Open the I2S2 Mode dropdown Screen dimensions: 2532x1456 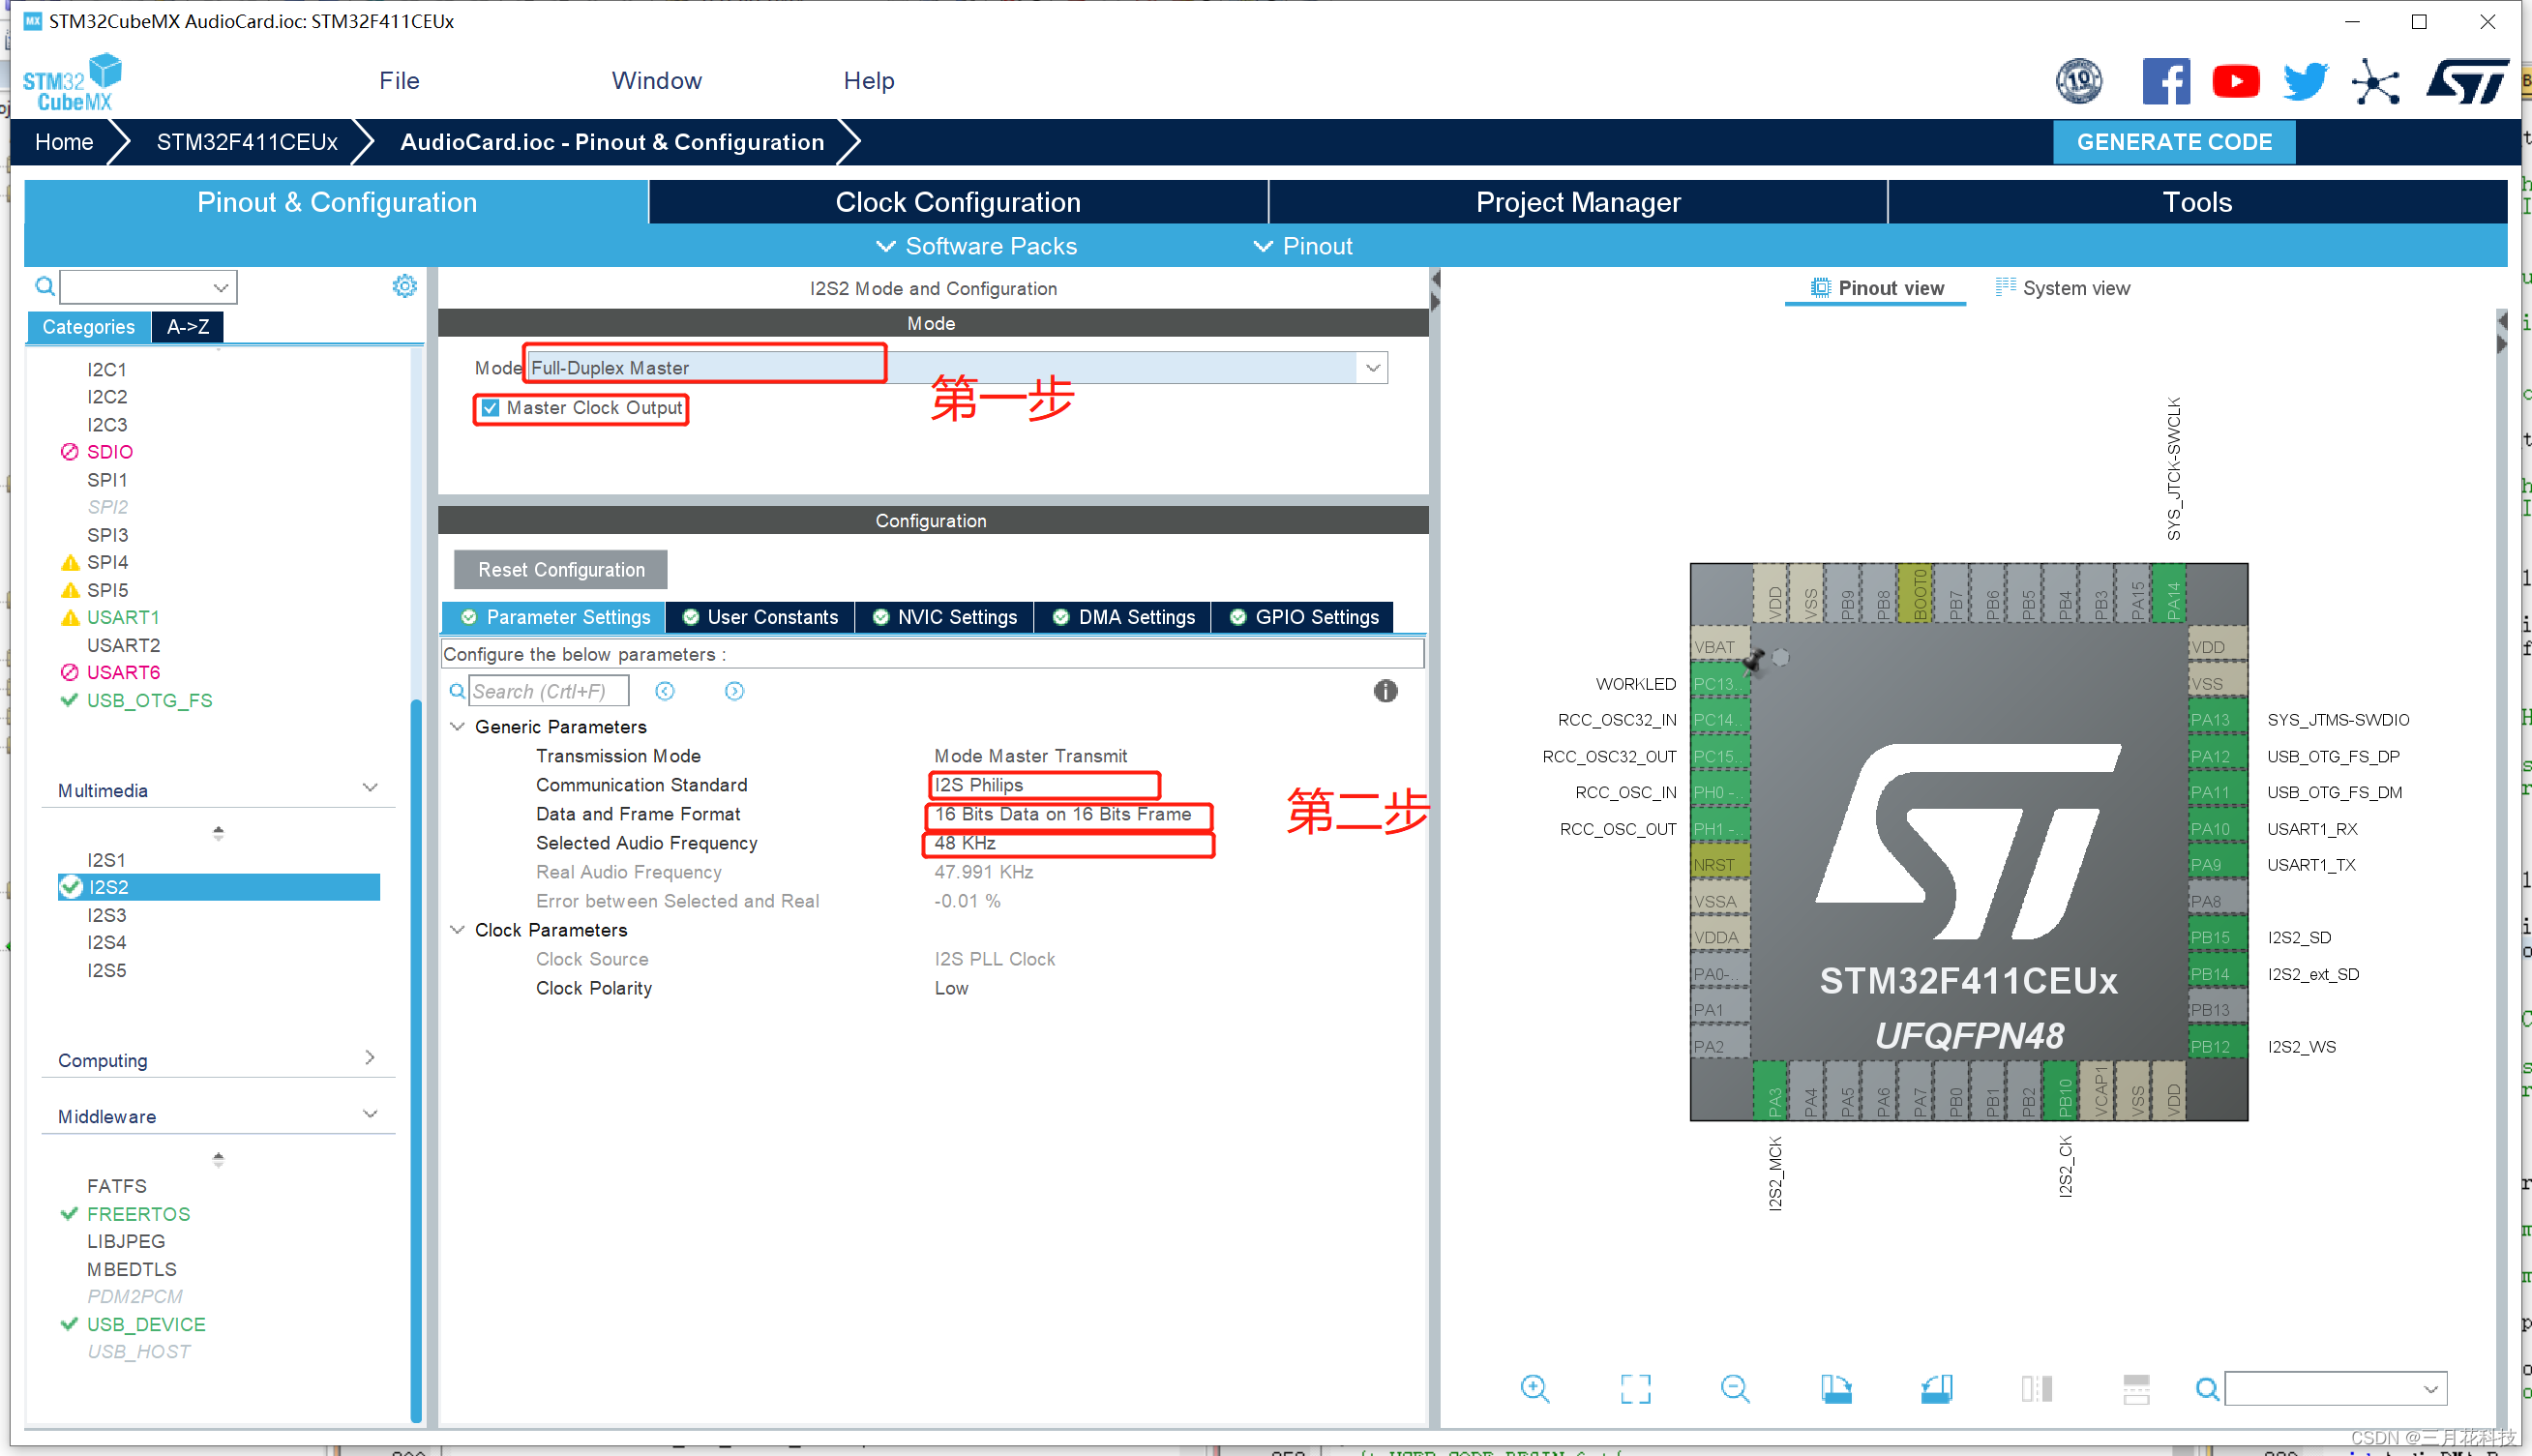(x=1373, y=368)
